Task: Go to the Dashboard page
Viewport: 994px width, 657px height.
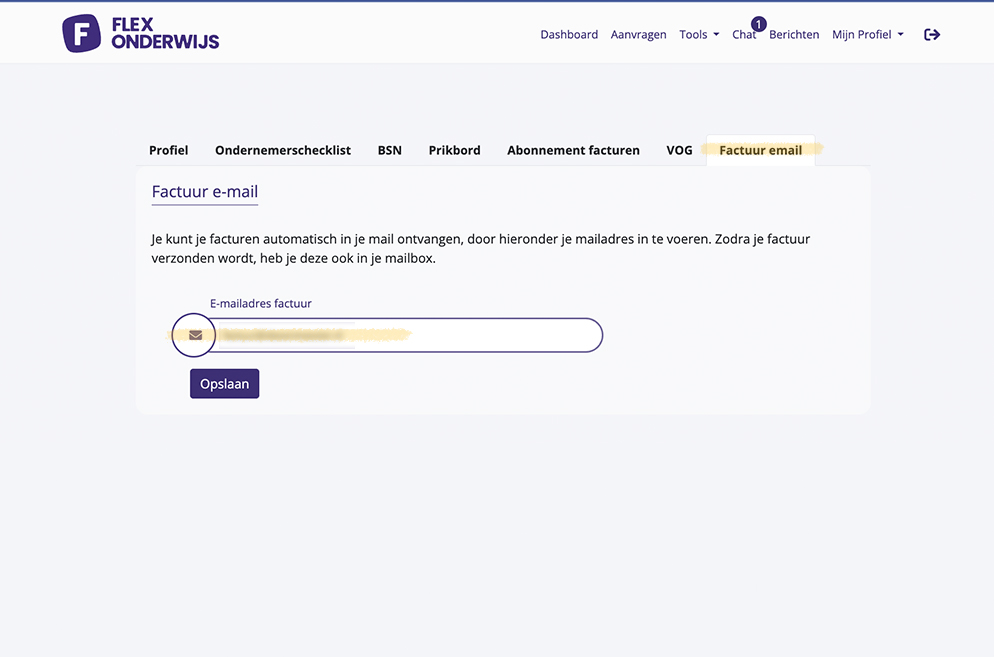Action: click(x=569, y=34)
